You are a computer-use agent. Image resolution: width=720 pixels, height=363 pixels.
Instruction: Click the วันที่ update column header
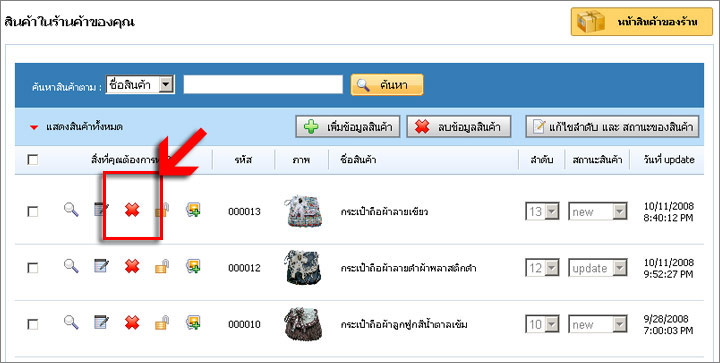pyautogui.click(x=669, y=160)
